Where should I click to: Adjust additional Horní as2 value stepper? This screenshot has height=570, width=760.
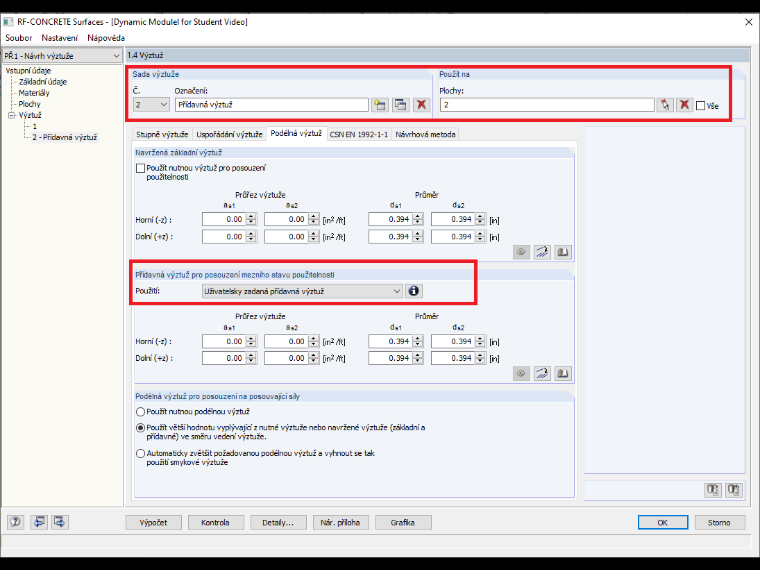(x=314, y=341)
